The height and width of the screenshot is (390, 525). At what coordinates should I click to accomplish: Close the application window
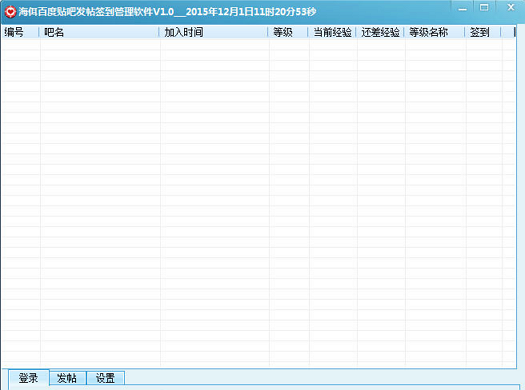coord(511,8)
